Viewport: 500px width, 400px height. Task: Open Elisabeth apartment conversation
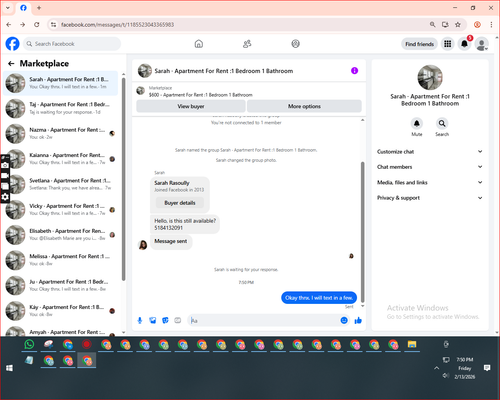pos(61,235)
